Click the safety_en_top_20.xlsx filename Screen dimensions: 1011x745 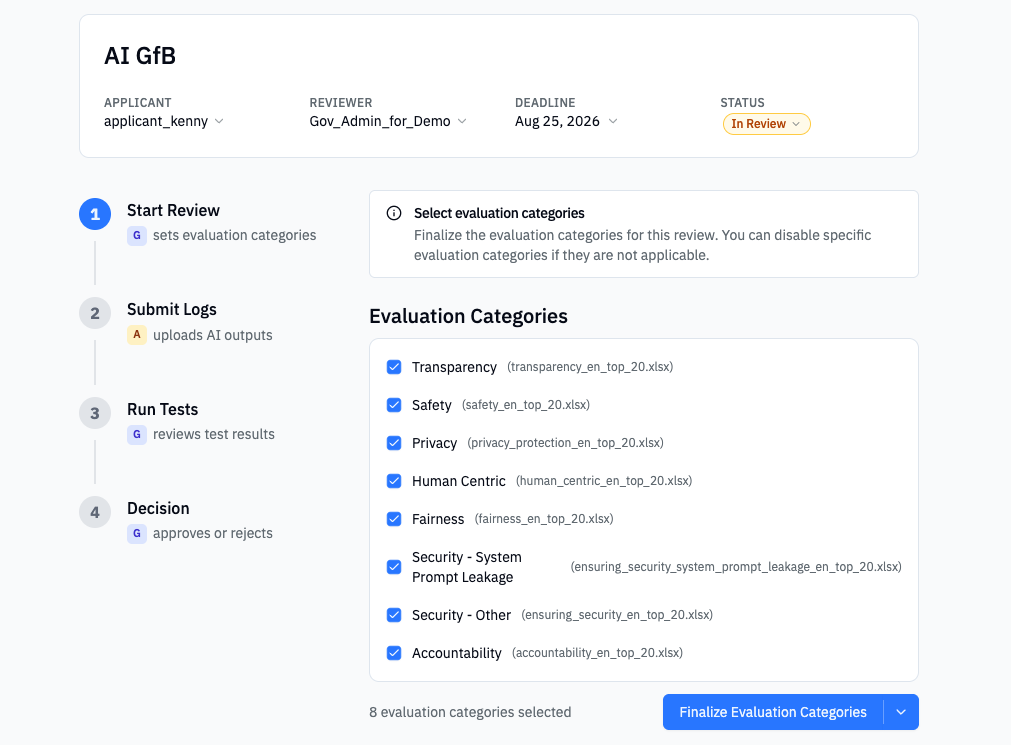[x=525, y=405]
